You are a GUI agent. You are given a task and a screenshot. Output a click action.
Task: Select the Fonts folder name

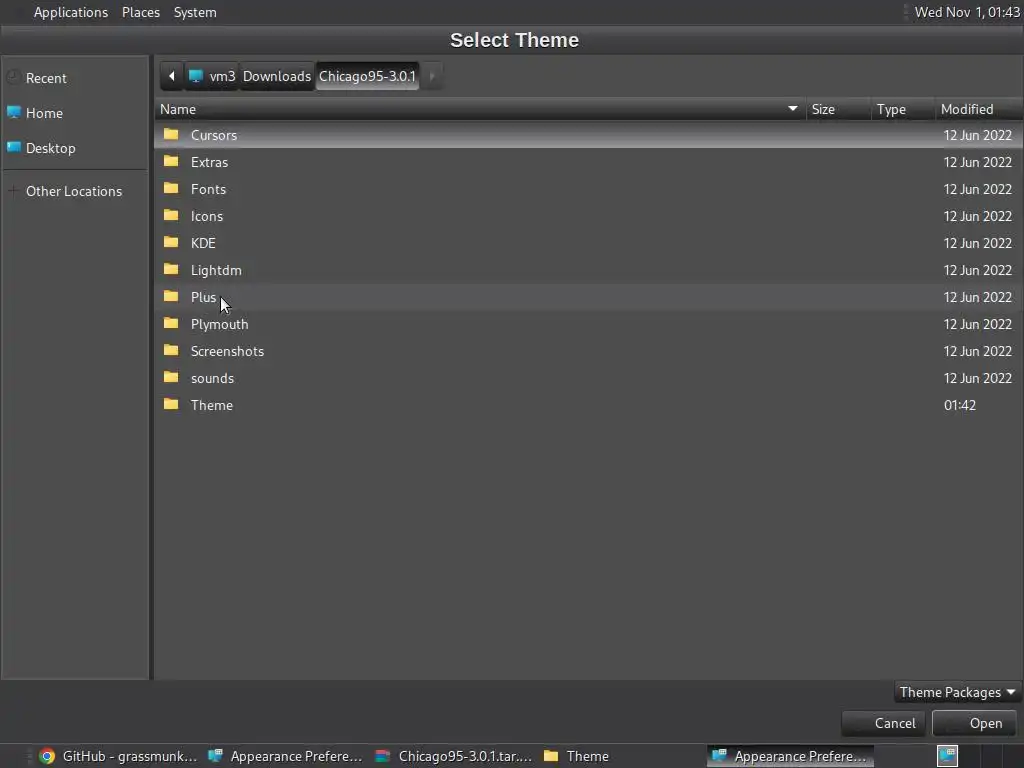click(x=208, y=189)
